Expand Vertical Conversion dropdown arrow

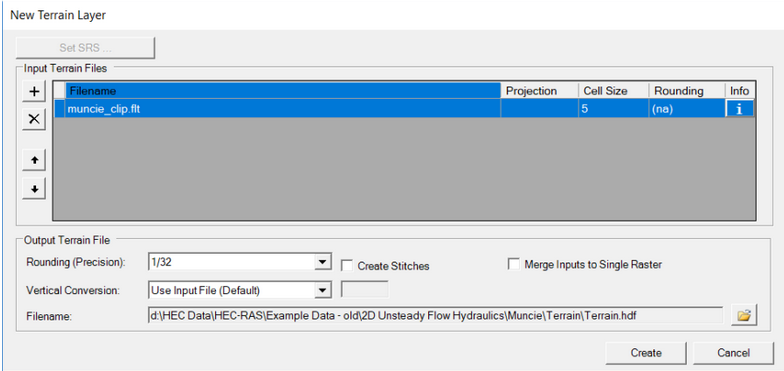pos(322,289)
